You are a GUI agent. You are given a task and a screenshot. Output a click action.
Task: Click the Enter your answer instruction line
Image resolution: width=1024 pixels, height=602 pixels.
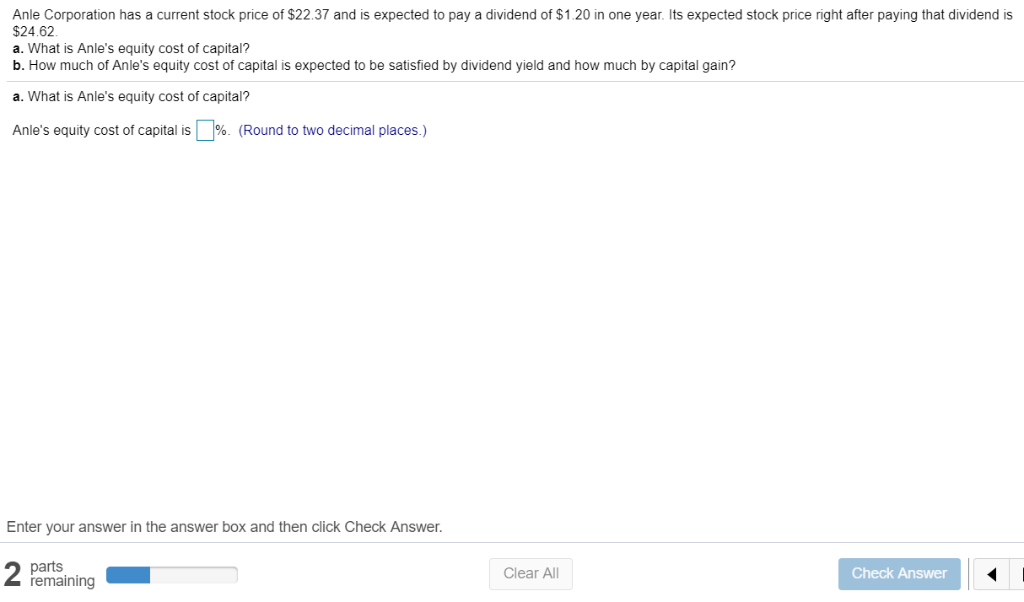(224, 526)
